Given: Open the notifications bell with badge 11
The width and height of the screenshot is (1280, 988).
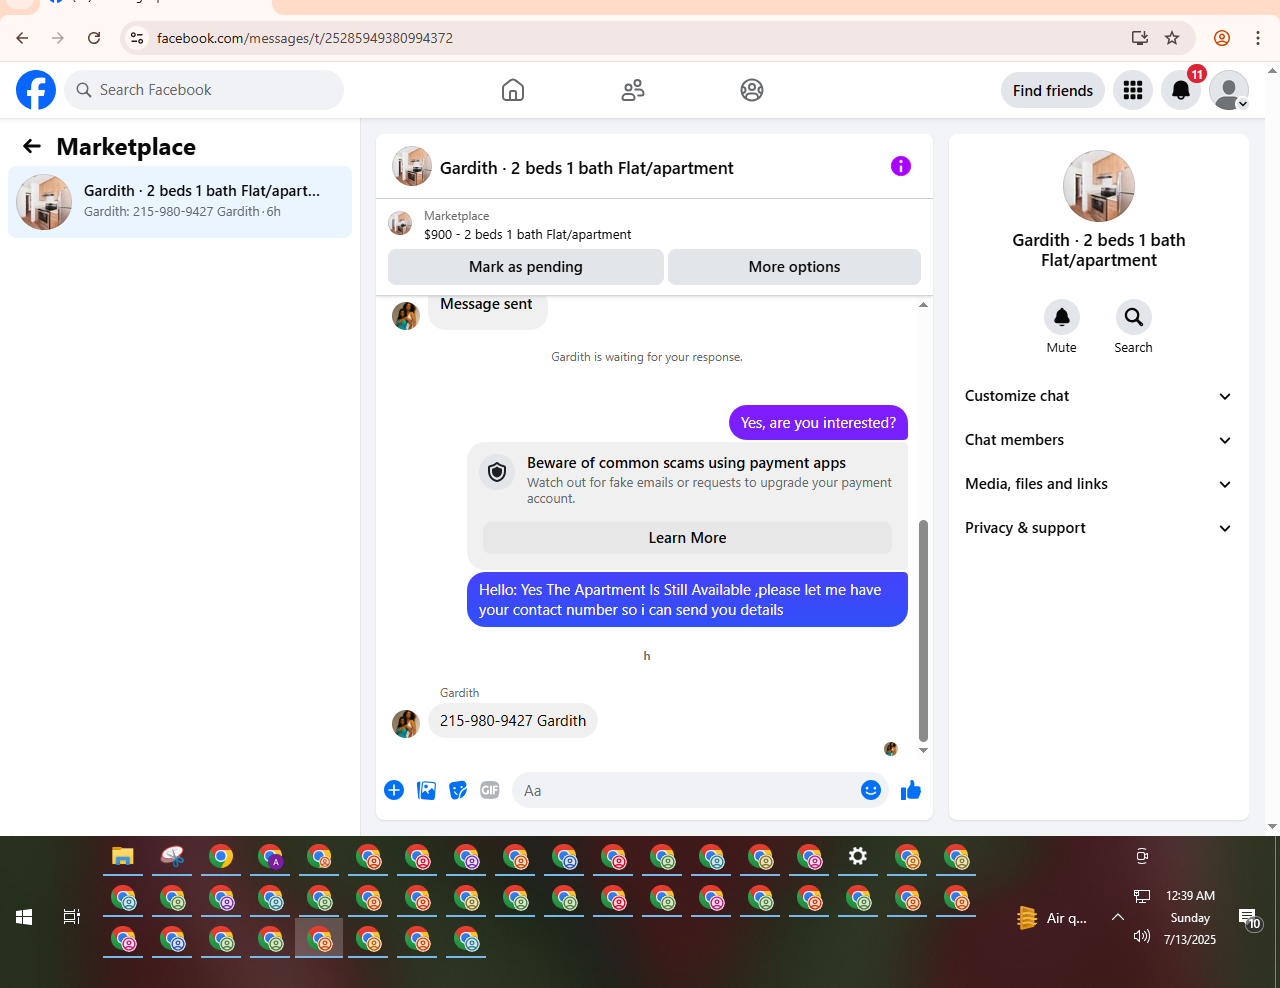Looking at the screenshot, I should coord(1181,90).
